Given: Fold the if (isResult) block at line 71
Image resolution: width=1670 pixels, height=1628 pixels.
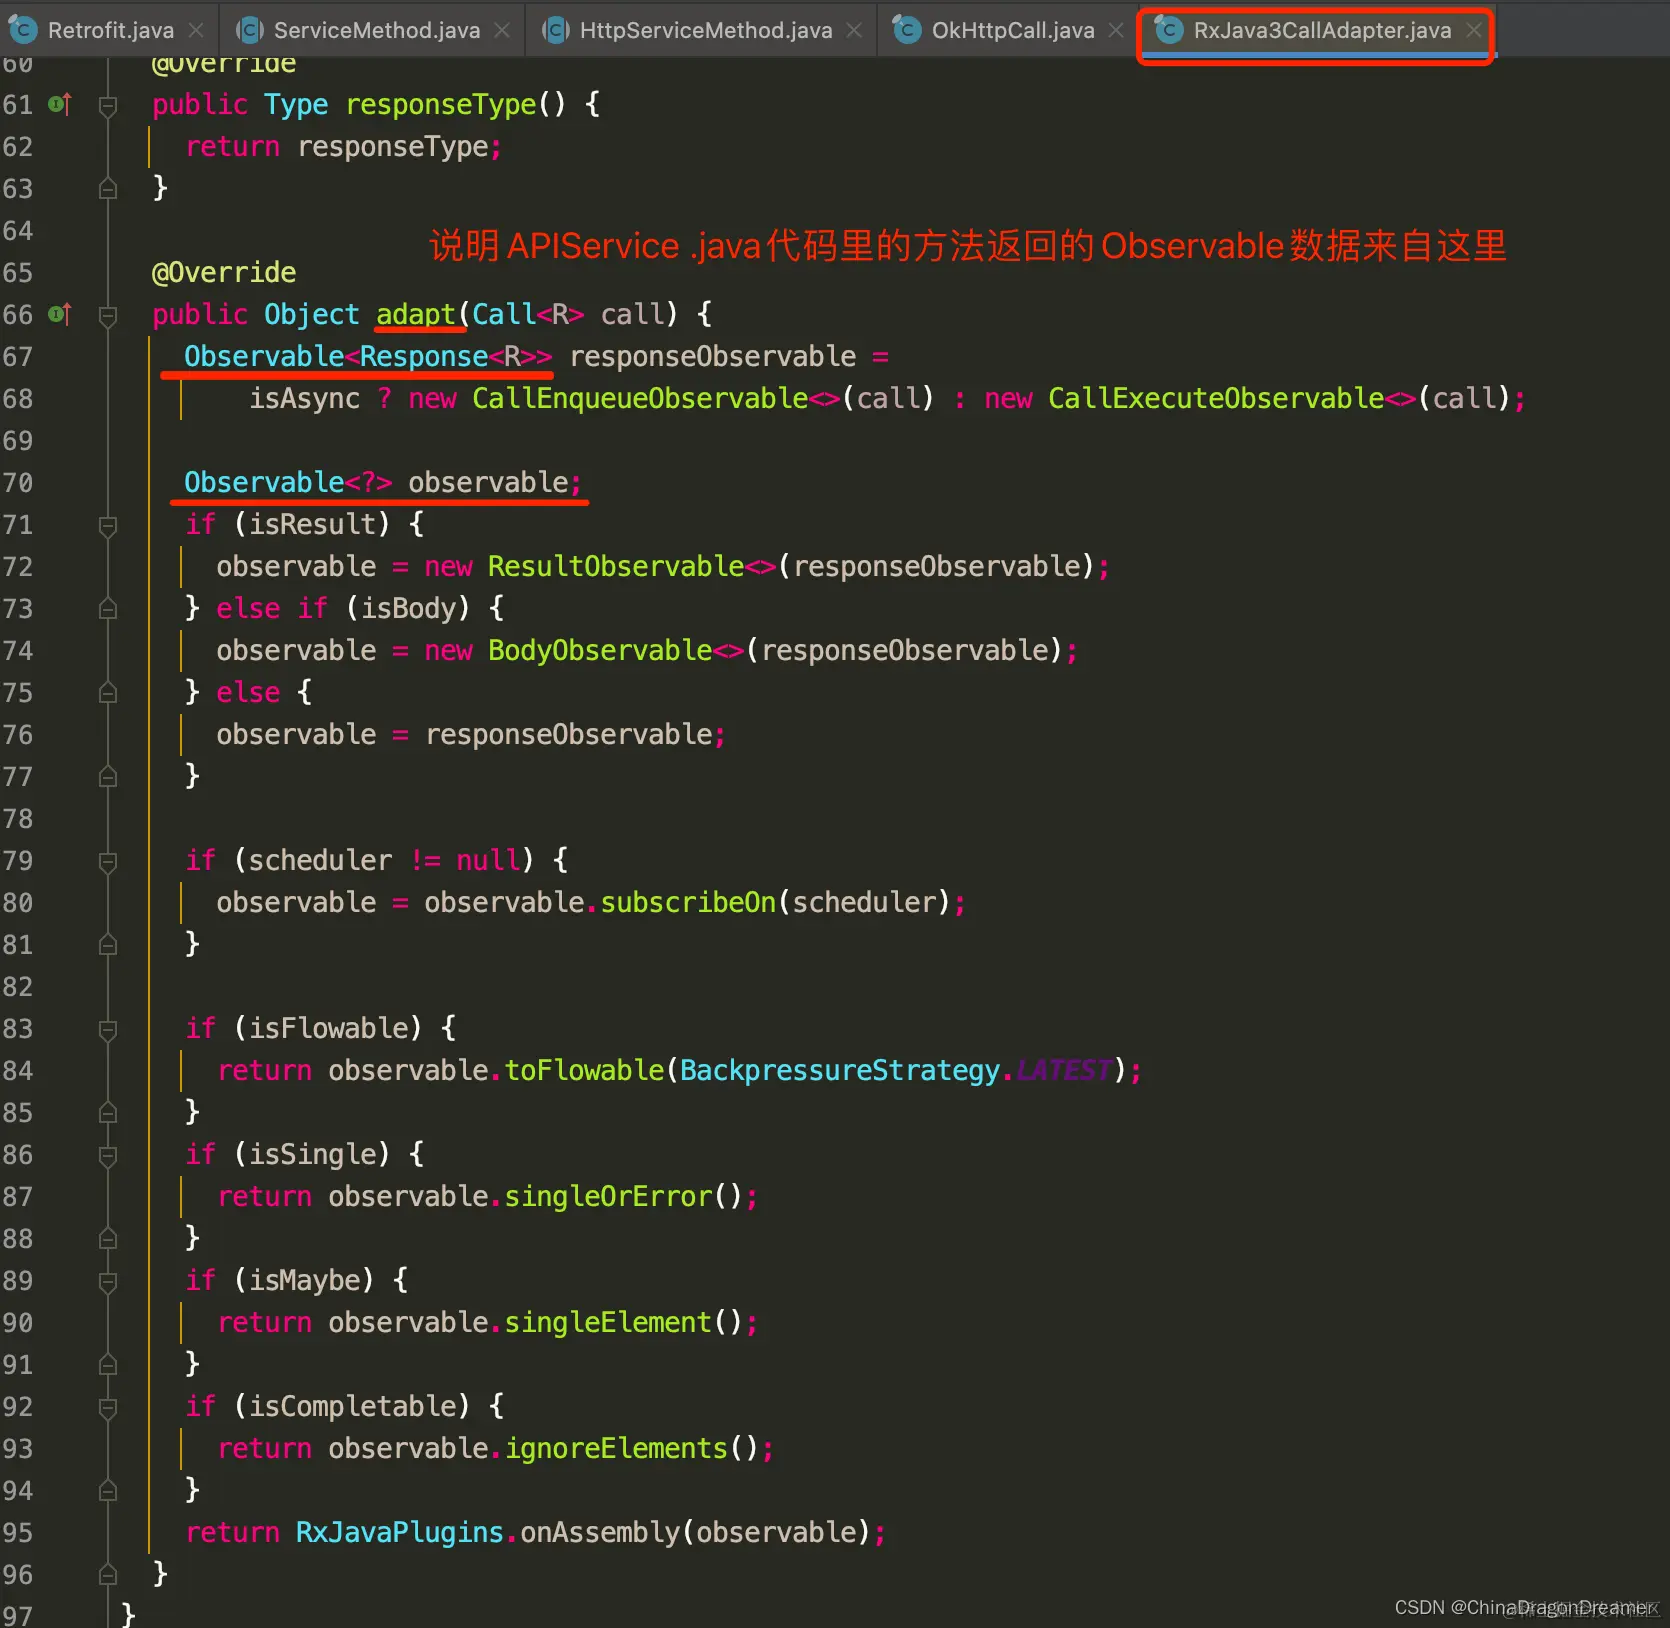Looking at the screenshot, I should click(x=108, y=525).
